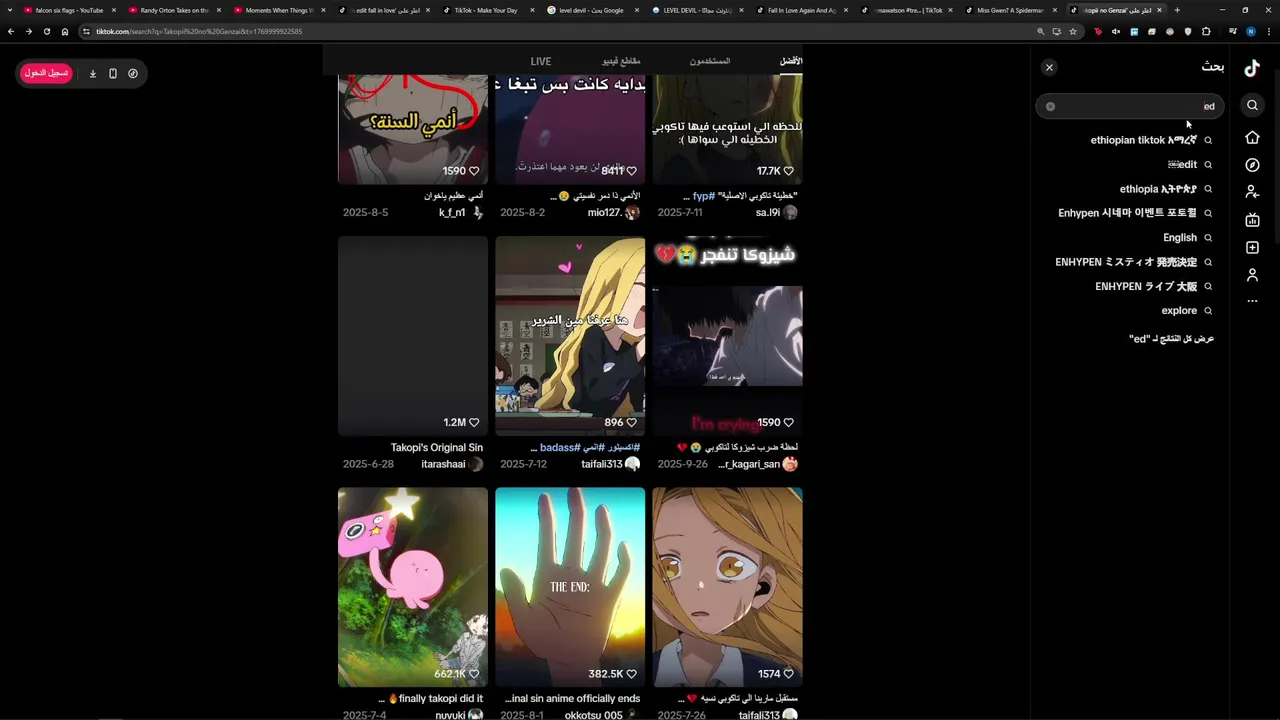
Task: Switch to 'level devil' Google tab
Action: point(590,10)
